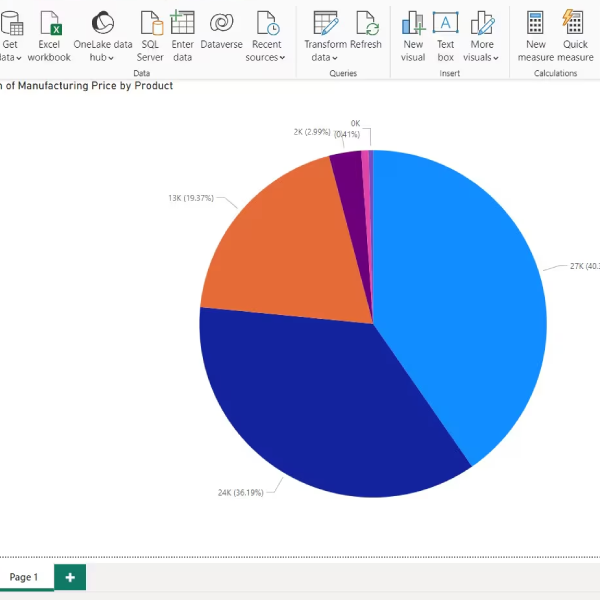This screenshot has width=600, height=600.
Task: Open More visuals gallery
Action: point(481,36)
